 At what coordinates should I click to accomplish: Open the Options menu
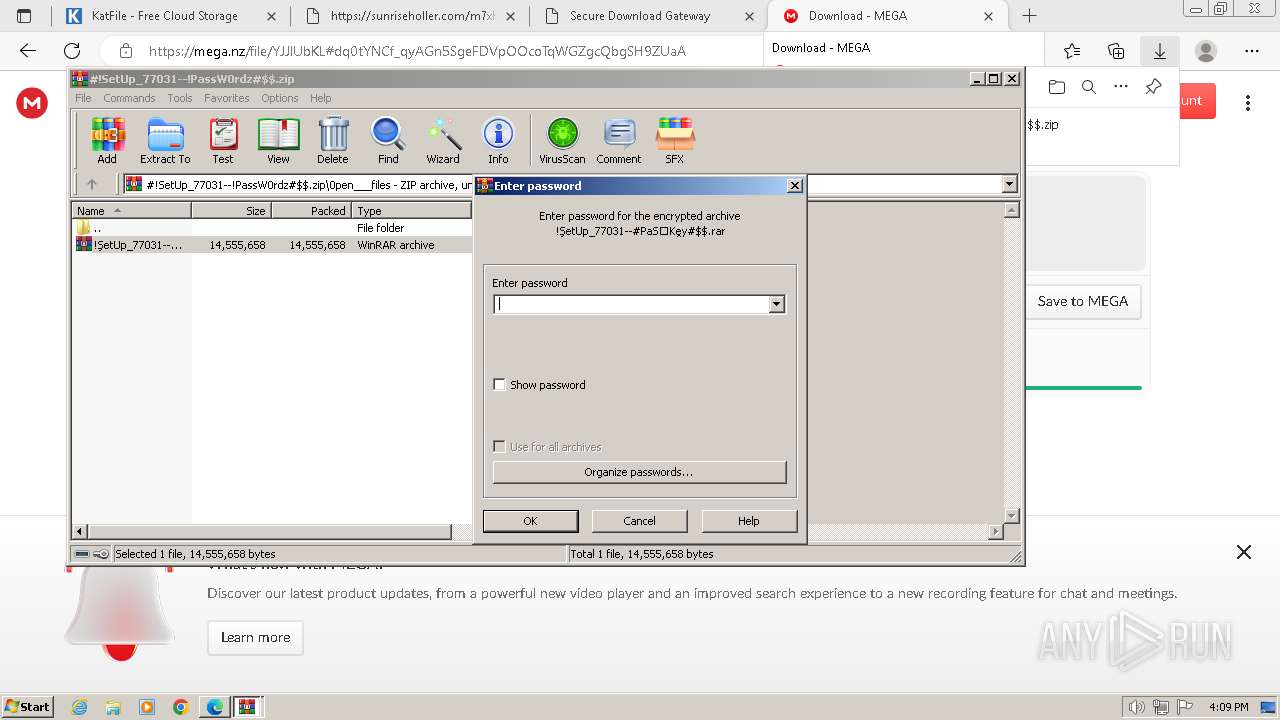280,98
